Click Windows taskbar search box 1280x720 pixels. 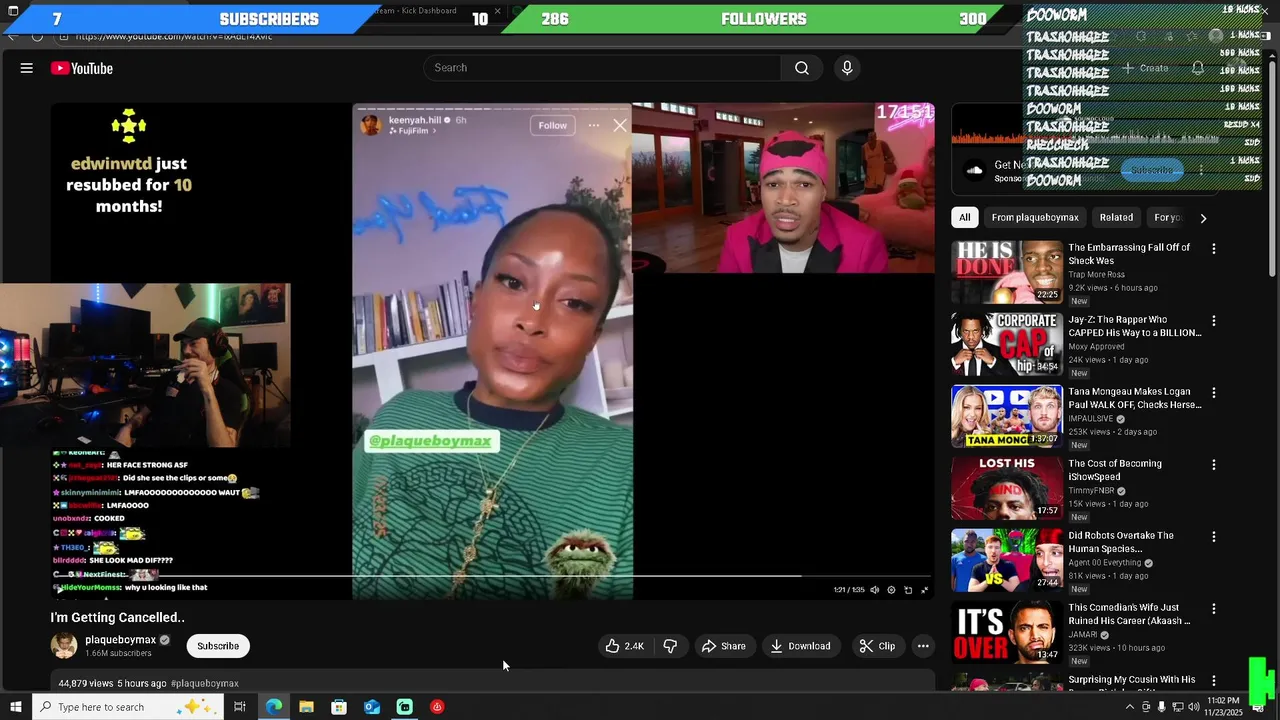tap(127, 707)
